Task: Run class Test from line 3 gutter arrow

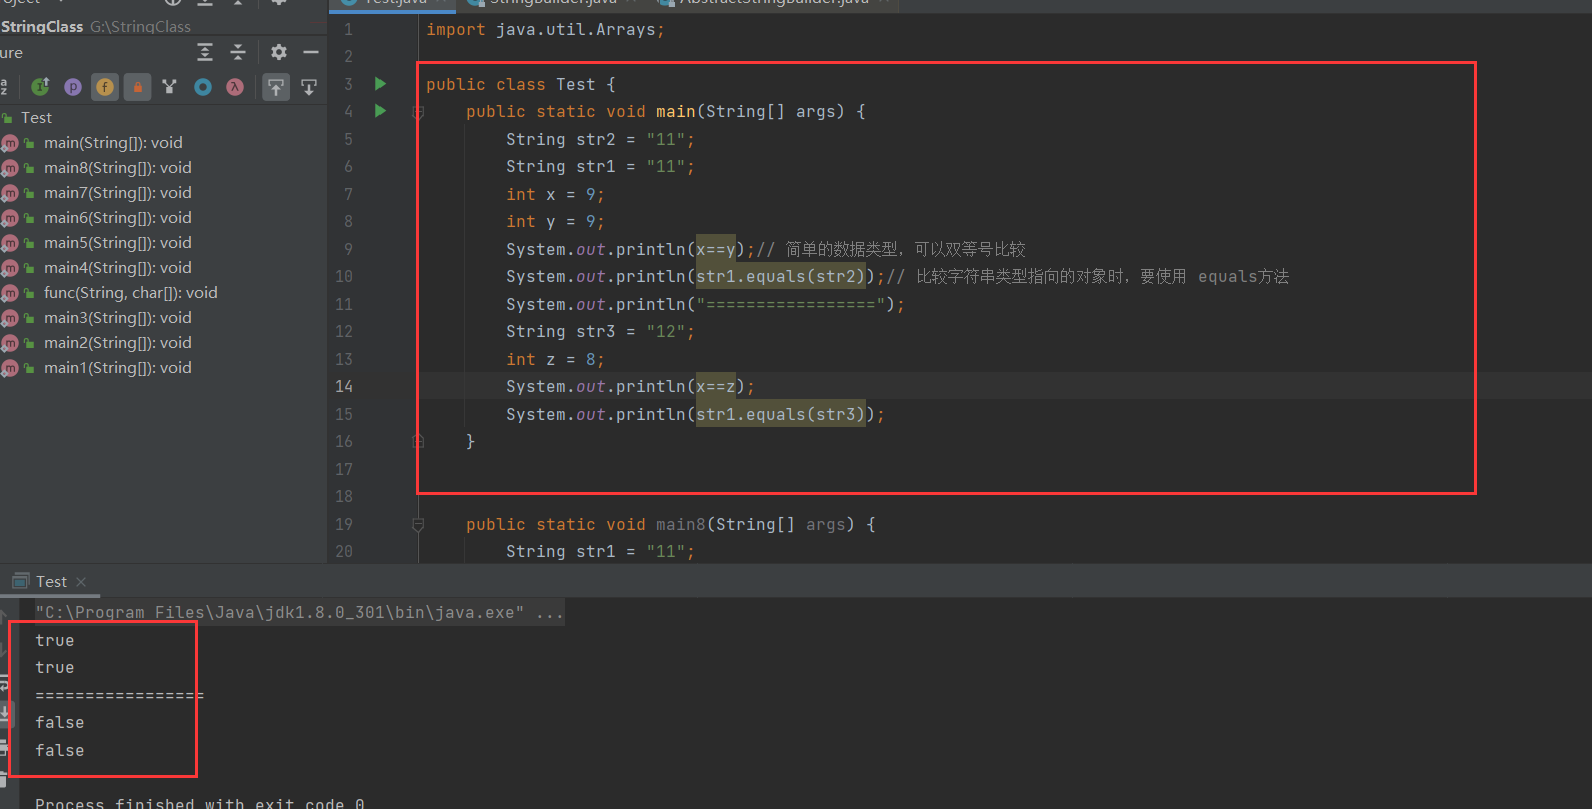Action: pyautogui.click(x=380, y=84)
